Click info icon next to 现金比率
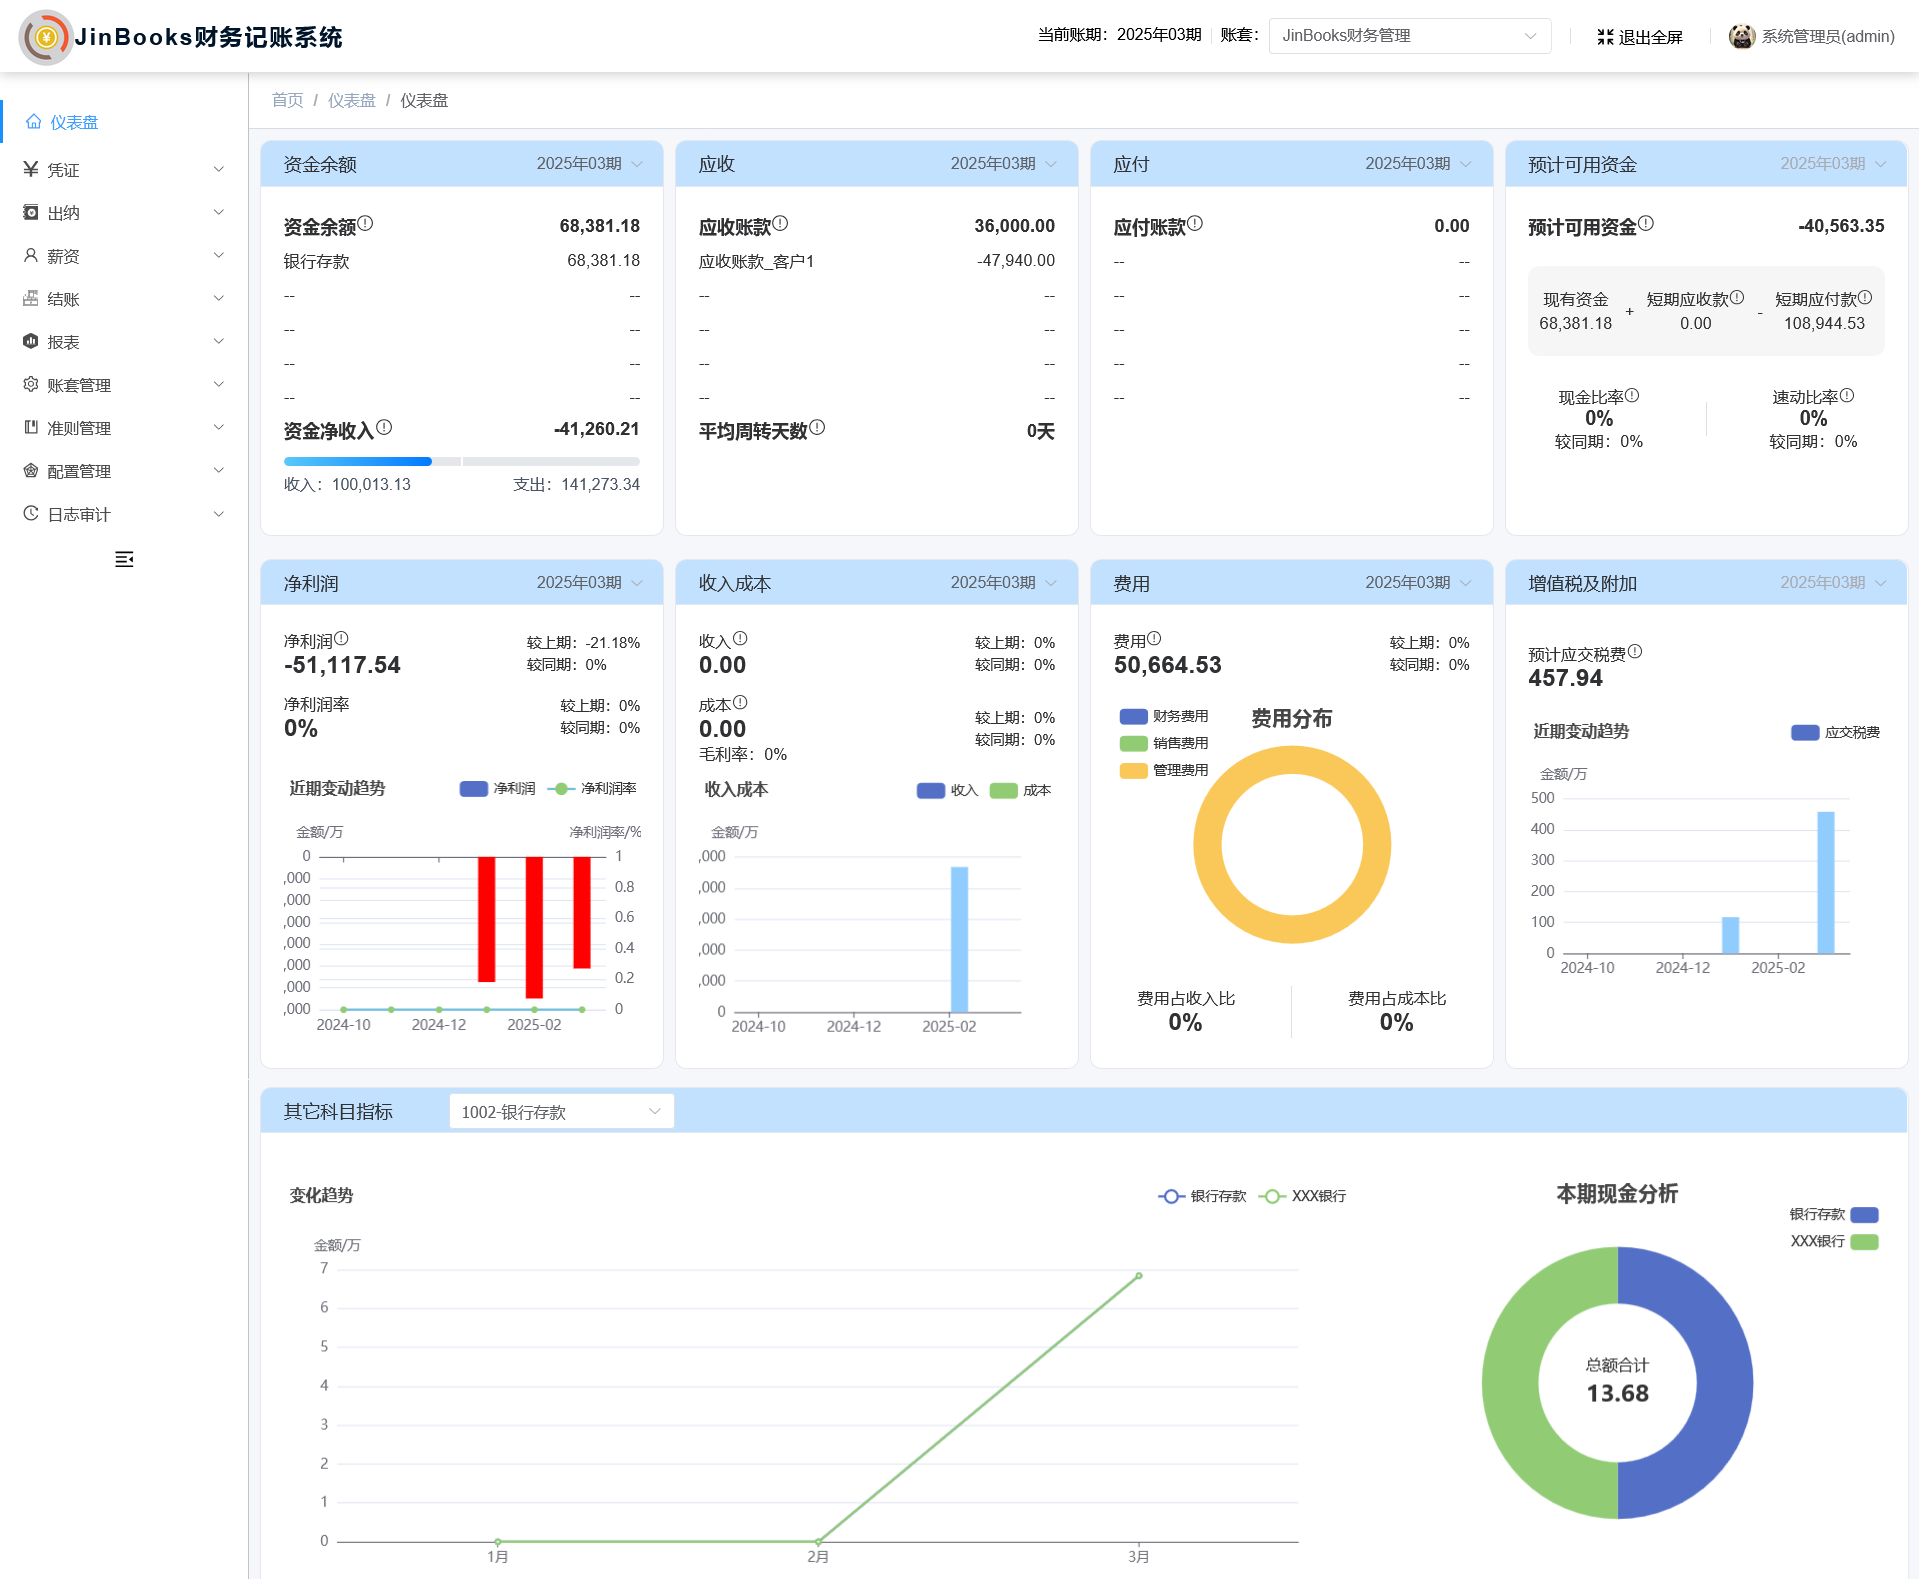This screenshot has width=1920, height=1580. click(x=1632, y=395)
